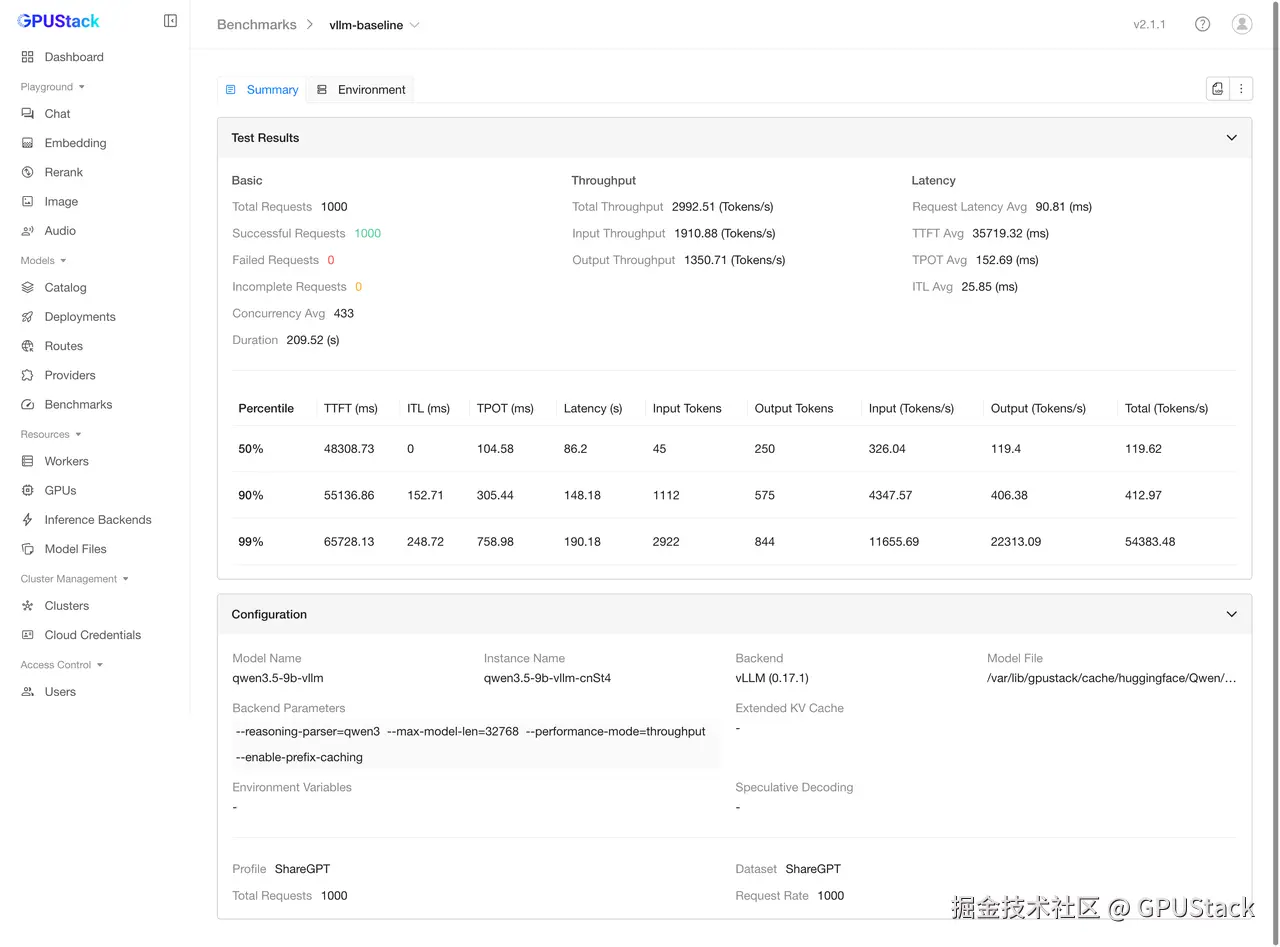
Task: Click the Workers icon in sidebar
Action: 27,461
